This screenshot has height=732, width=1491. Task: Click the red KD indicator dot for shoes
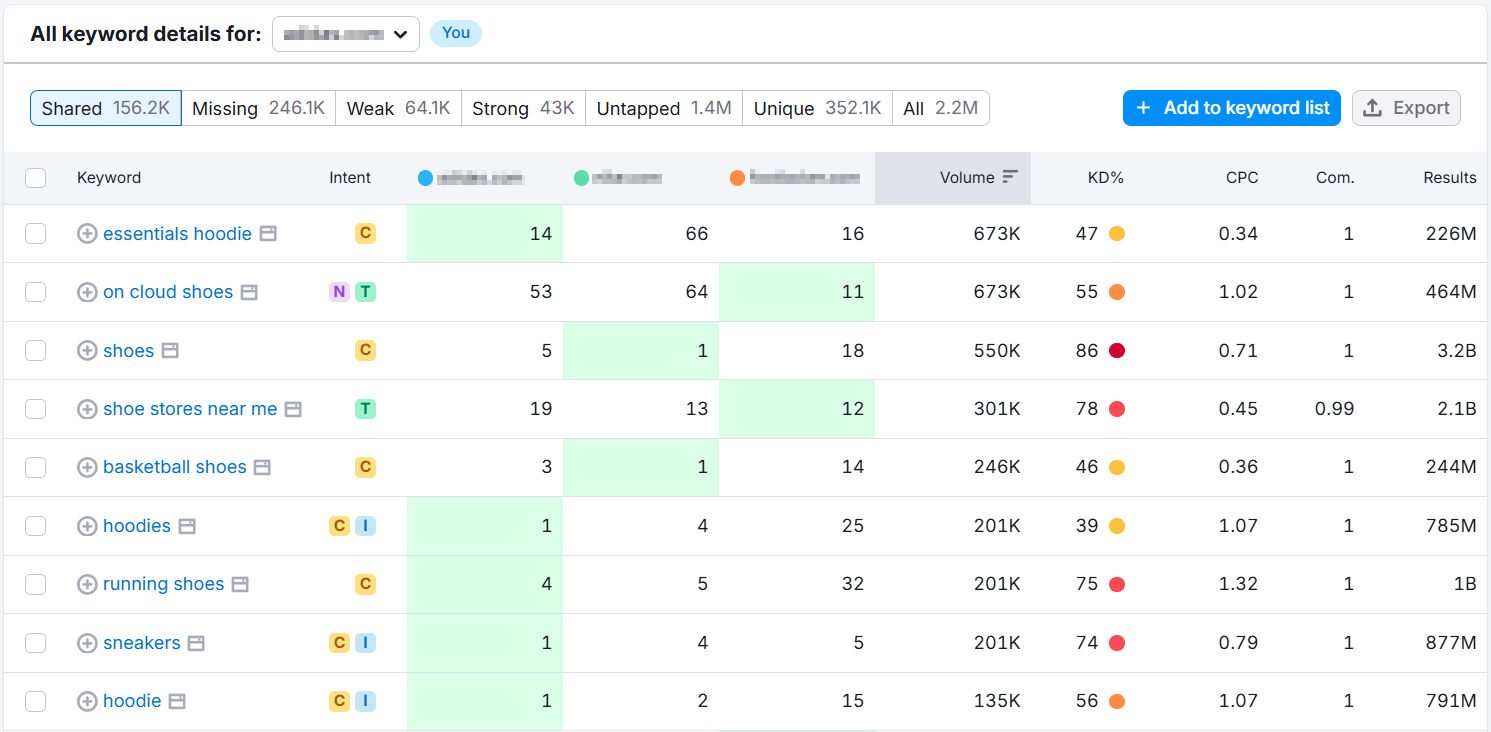coord(1117,351)
